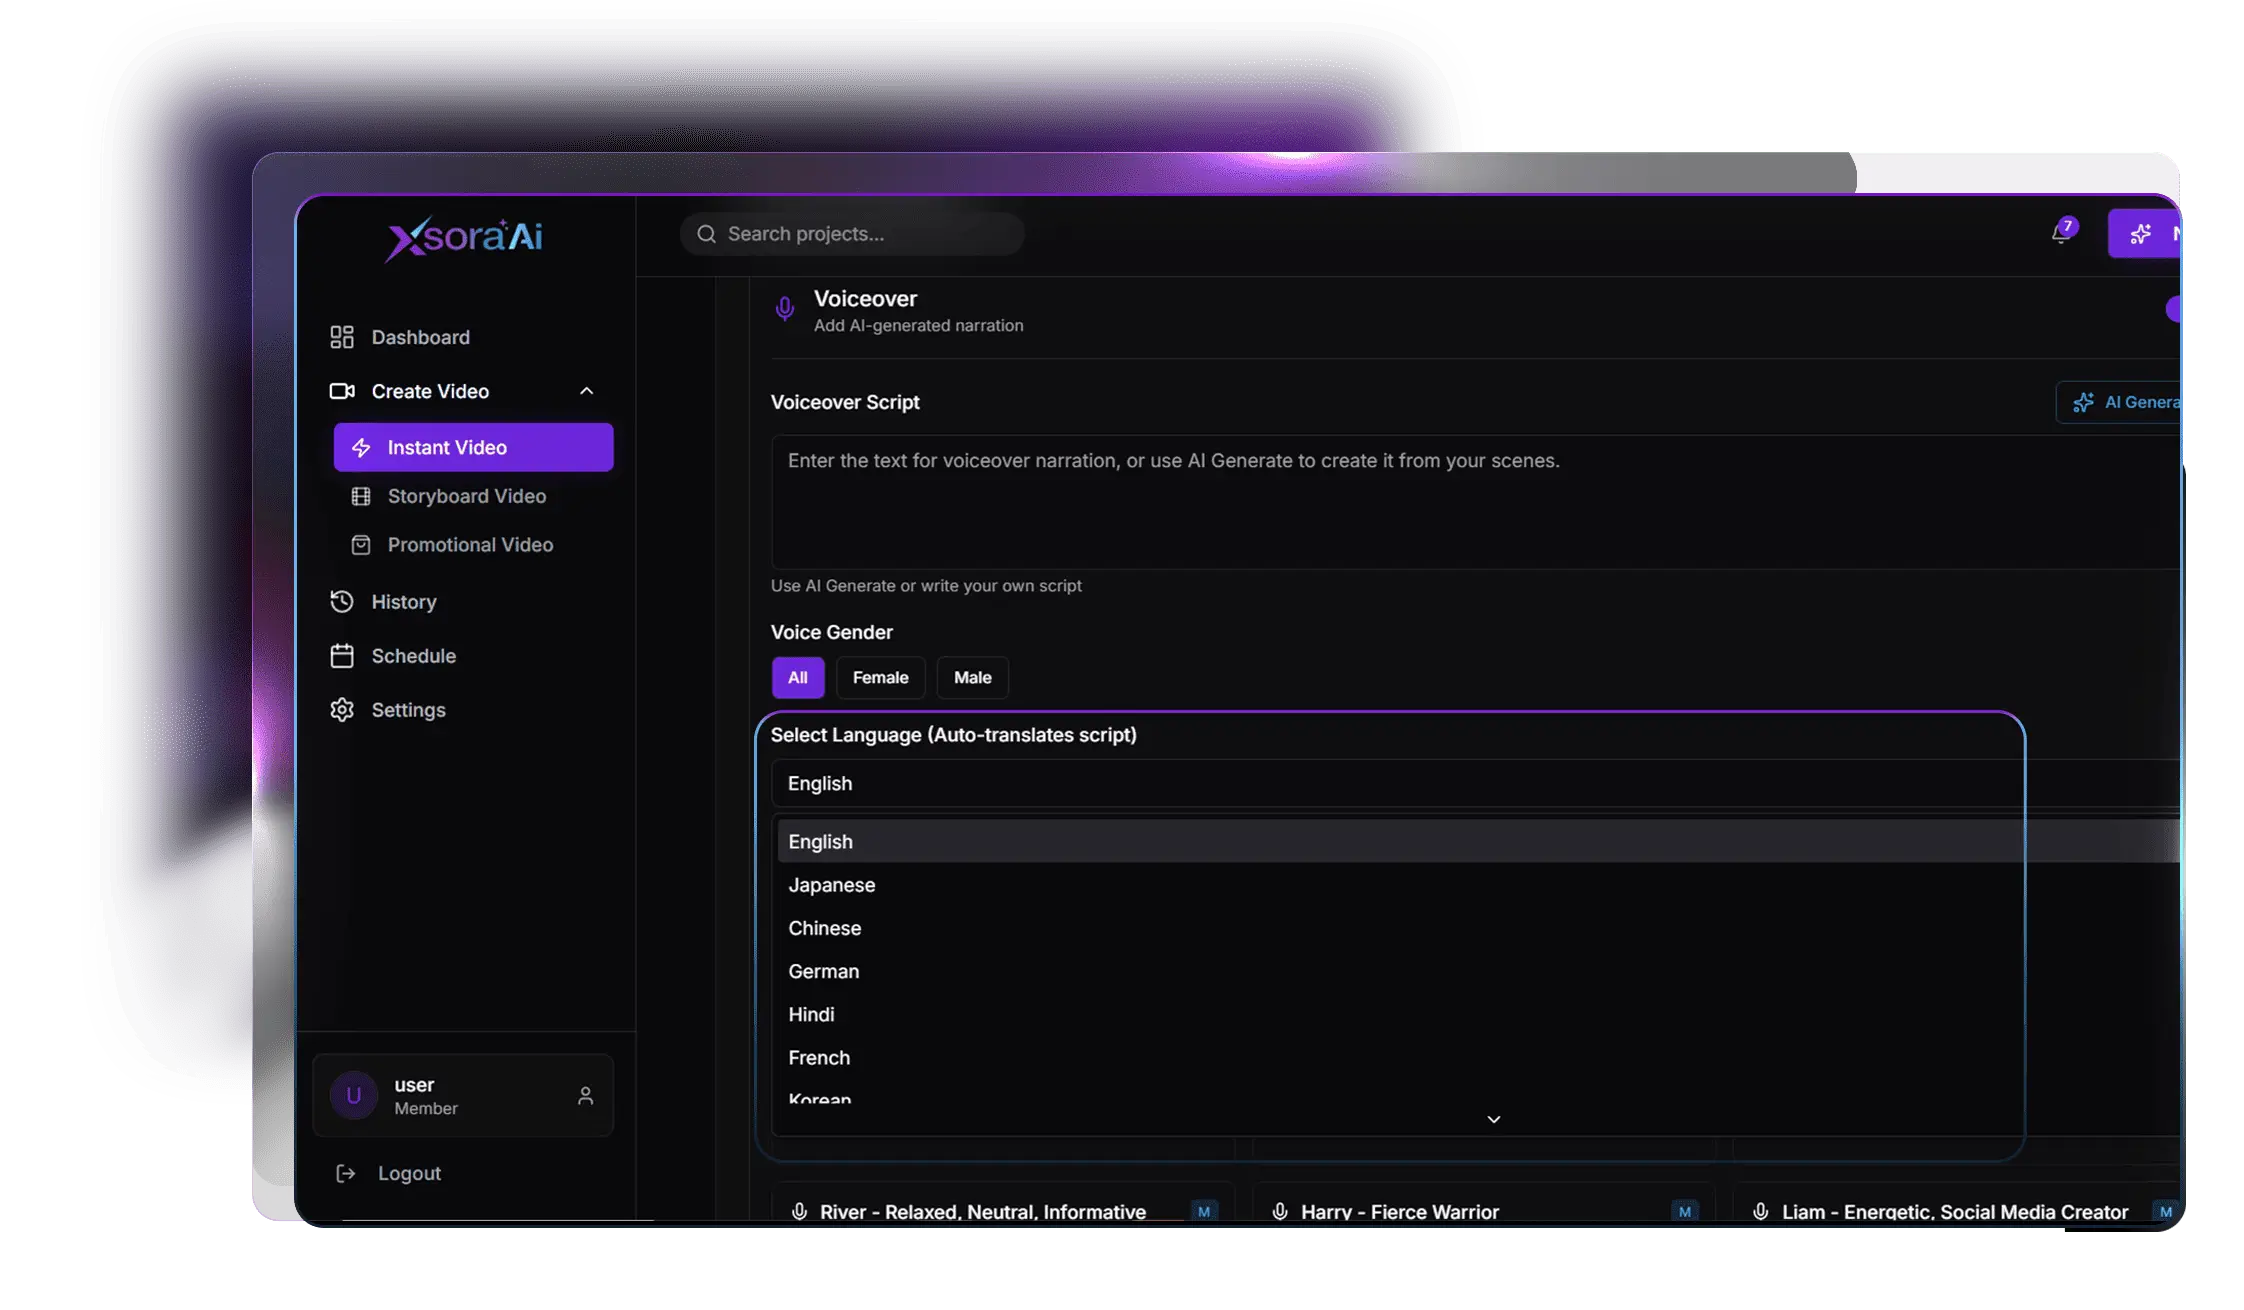The image size is (2244, 1310).
Task: Select the All voice gender filter
Action: tap(798, 677)
